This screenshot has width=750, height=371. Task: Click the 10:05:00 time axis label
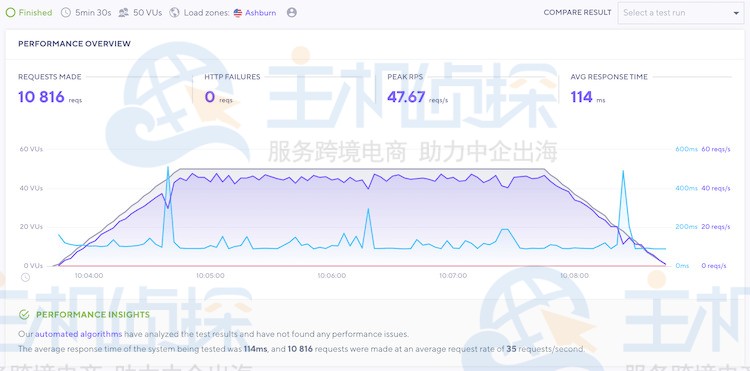pos(210,276)
